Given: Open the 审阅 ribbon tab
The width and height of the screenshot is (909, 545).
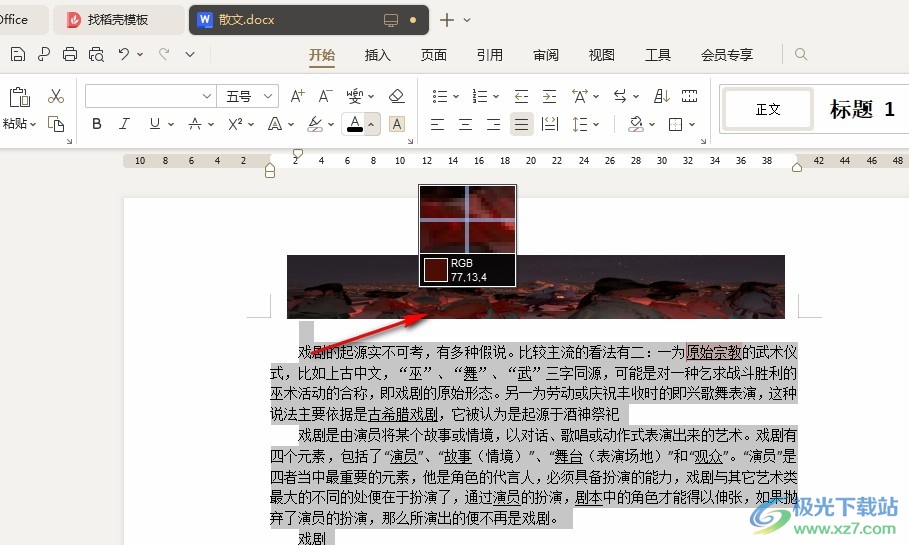Looking at the screenshot, I should click(x=546, y=55).
